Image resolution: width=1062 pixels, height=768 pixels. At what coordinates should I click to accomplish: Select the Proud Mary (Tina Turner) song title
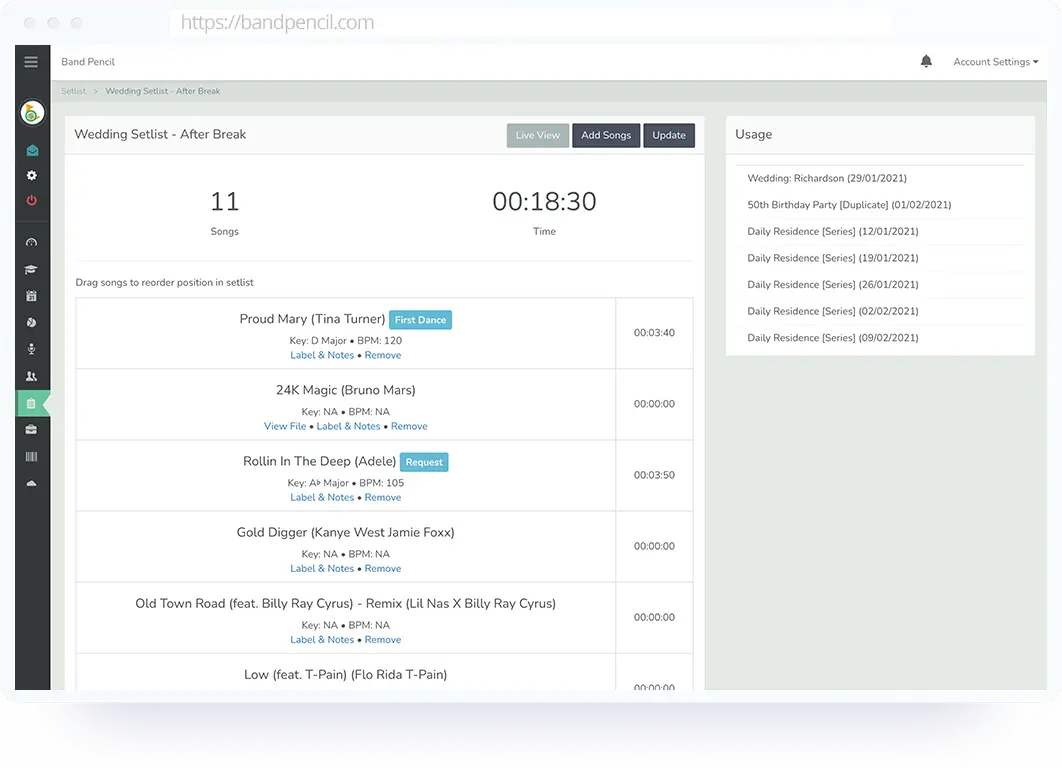tap(312, 319)
